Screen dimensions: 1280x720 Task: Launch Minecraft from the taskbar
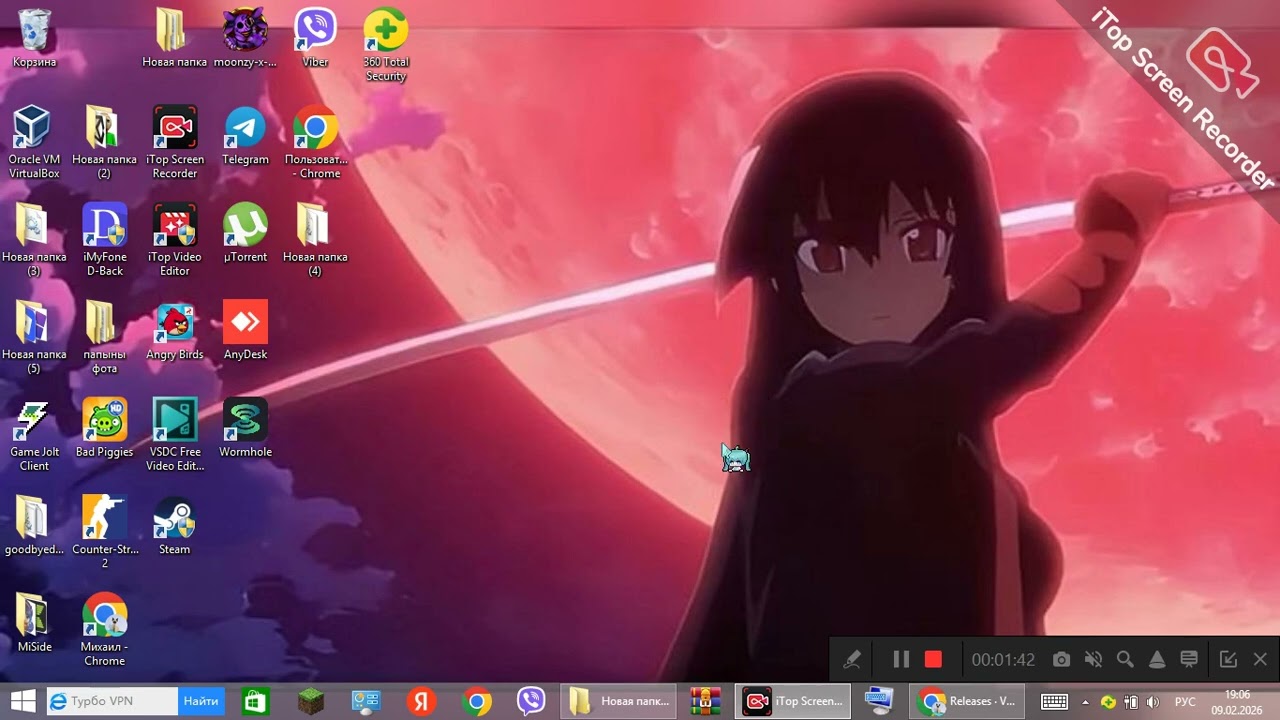click(310, 701)
